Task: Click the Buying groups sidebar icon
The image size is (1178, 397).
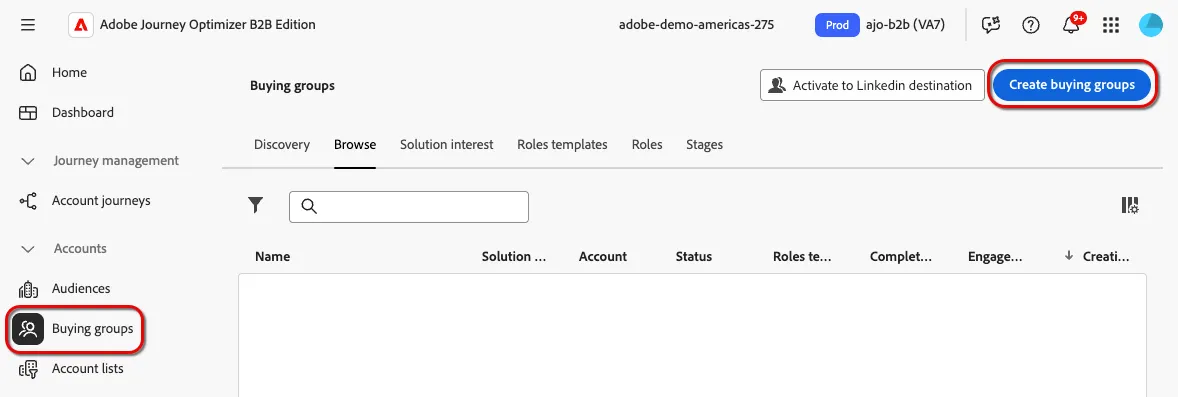Action: coord(28,329)
